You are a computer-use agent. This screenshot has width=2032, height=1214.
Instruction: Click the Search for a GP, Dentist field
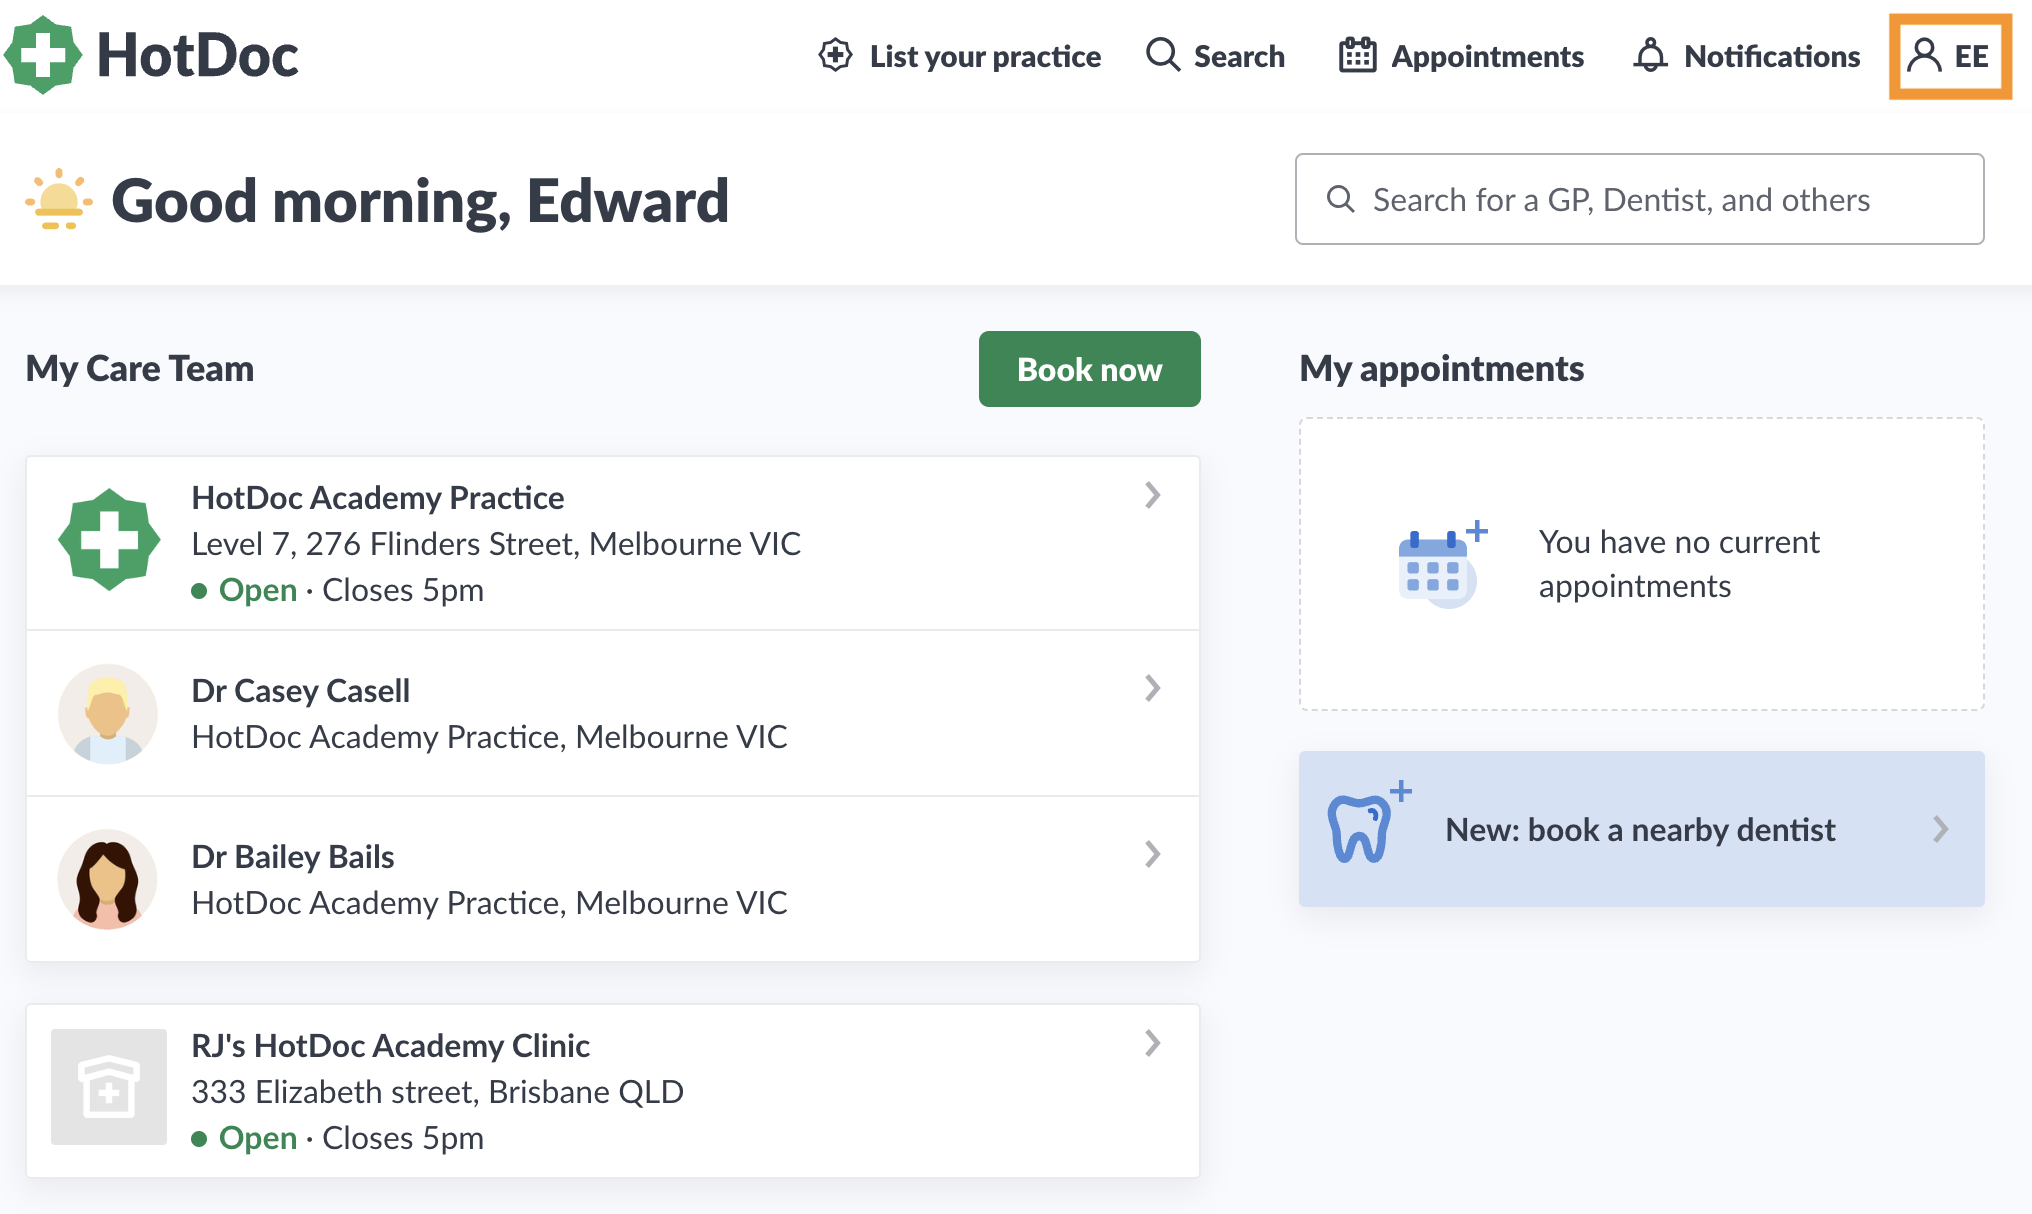pos(1639,199)
